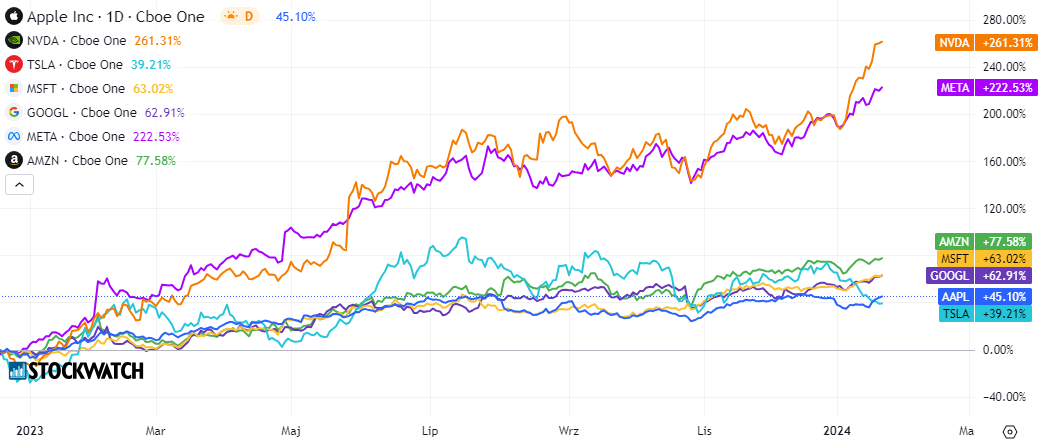
Task: Click the Meta logo icon
Action: pyautogui.click(x=14, y=136)
